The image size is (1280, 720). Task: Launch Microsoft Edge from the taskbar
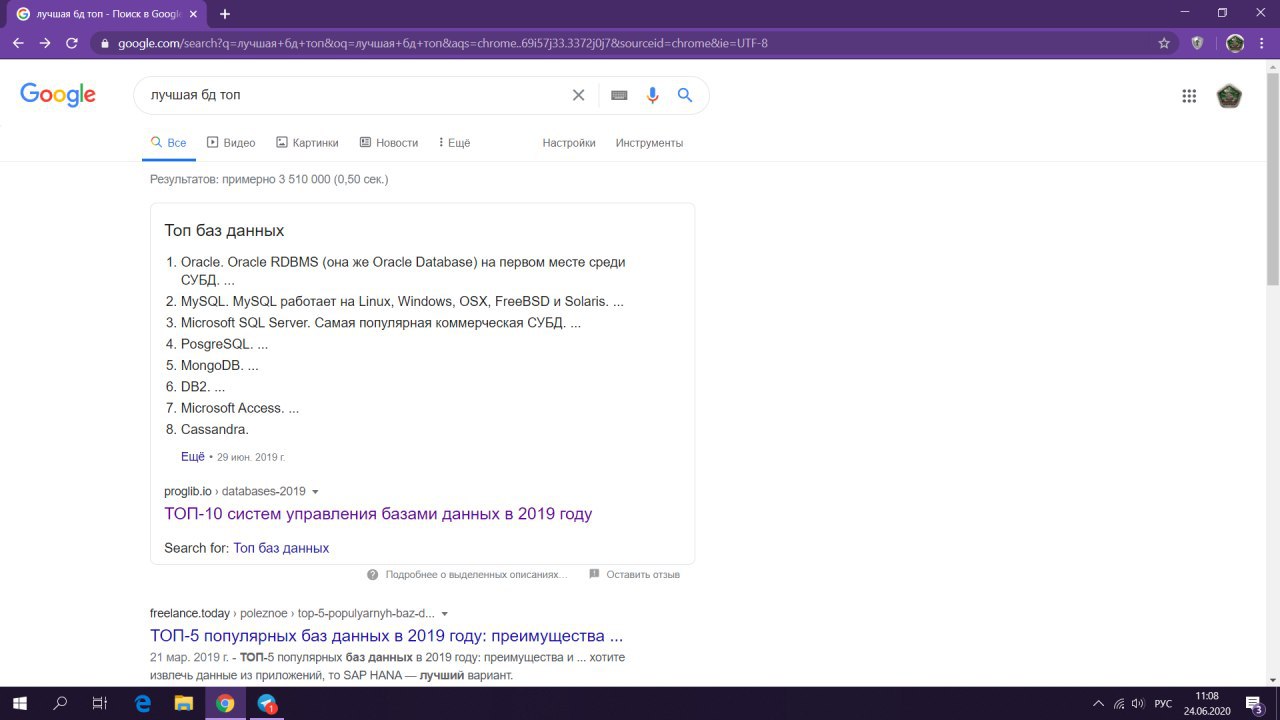pyautogui.click(x=143, y=703)
